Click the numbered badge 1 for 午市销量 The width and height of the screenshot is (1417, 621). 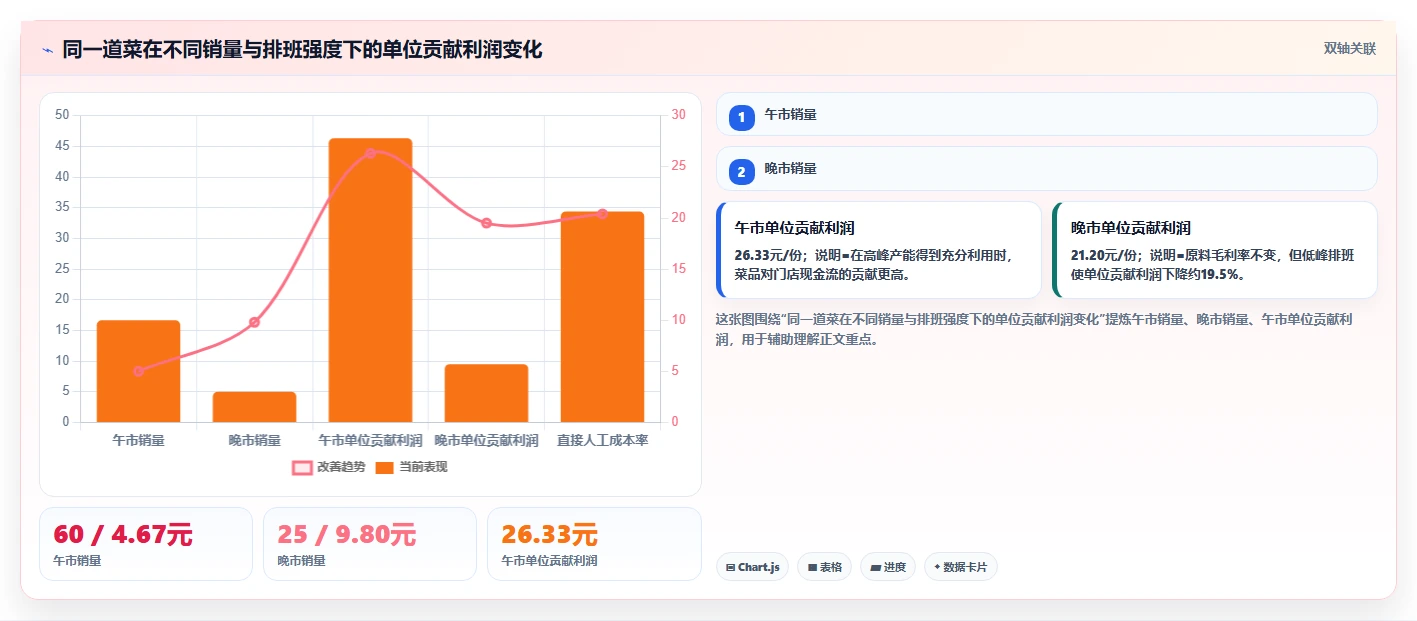pos(742,118)
